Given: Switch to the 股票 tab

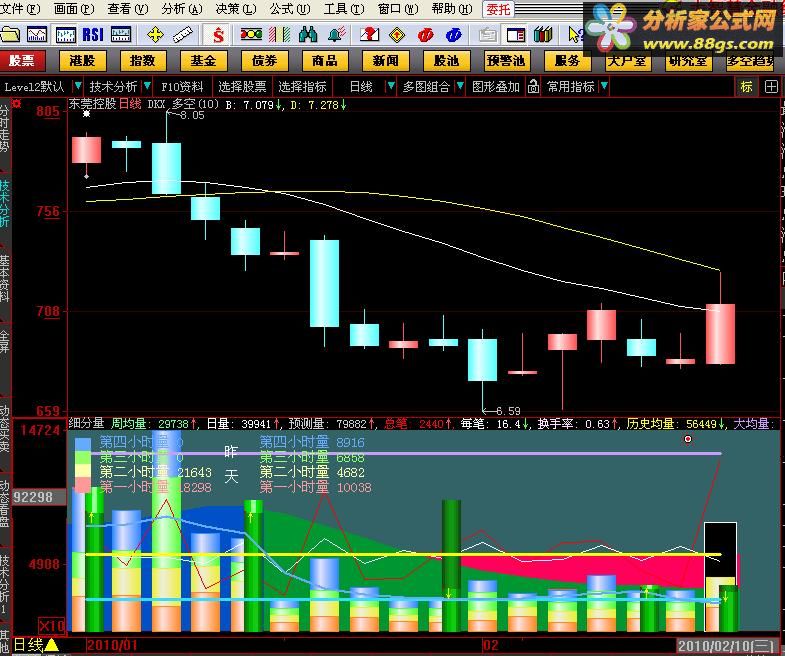Looking at the screenshot, I should [x=23, y=61].
